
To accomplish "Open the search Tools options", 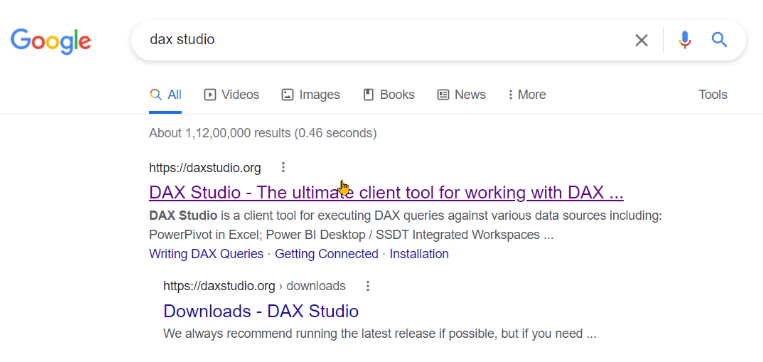I will pyautogui.click(x=713, y=94).
